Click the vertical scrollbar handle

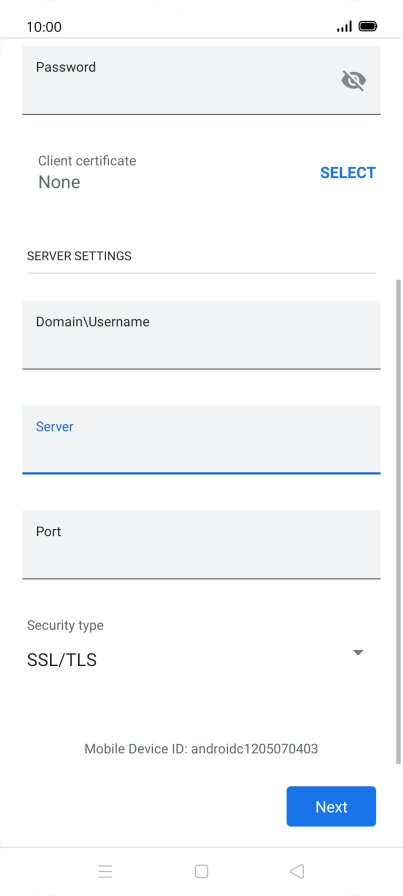pos(398,521)
